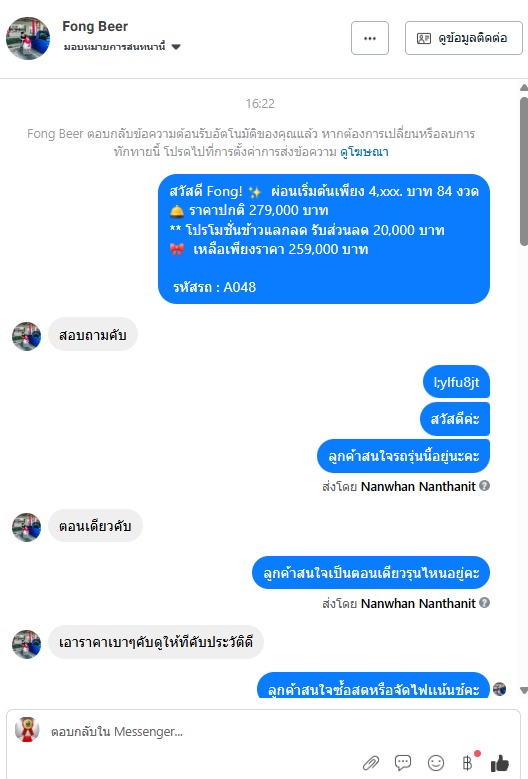Click the reply in Messenger input field
528x779 pixels.
tap(199, 732)
